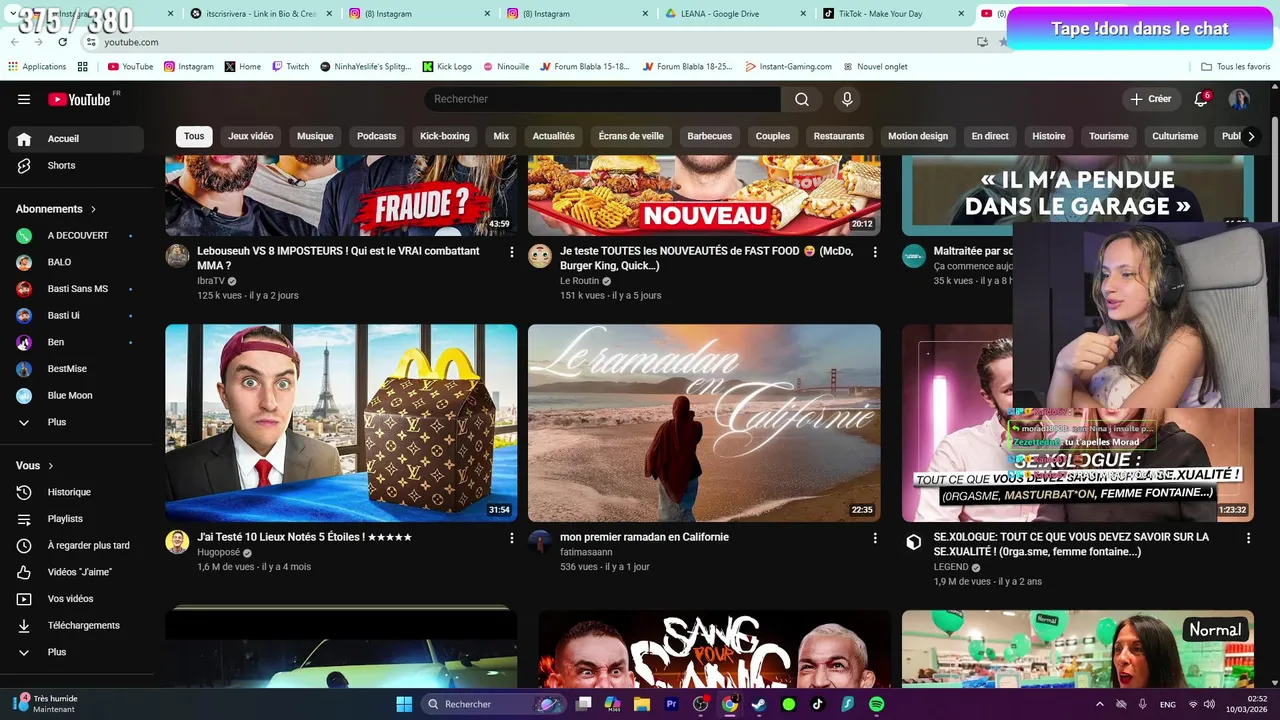Image resolution: width=1280 pixels, height=720 pixels.
Task: Click the Créer button
Action: tap(1151, 99)
